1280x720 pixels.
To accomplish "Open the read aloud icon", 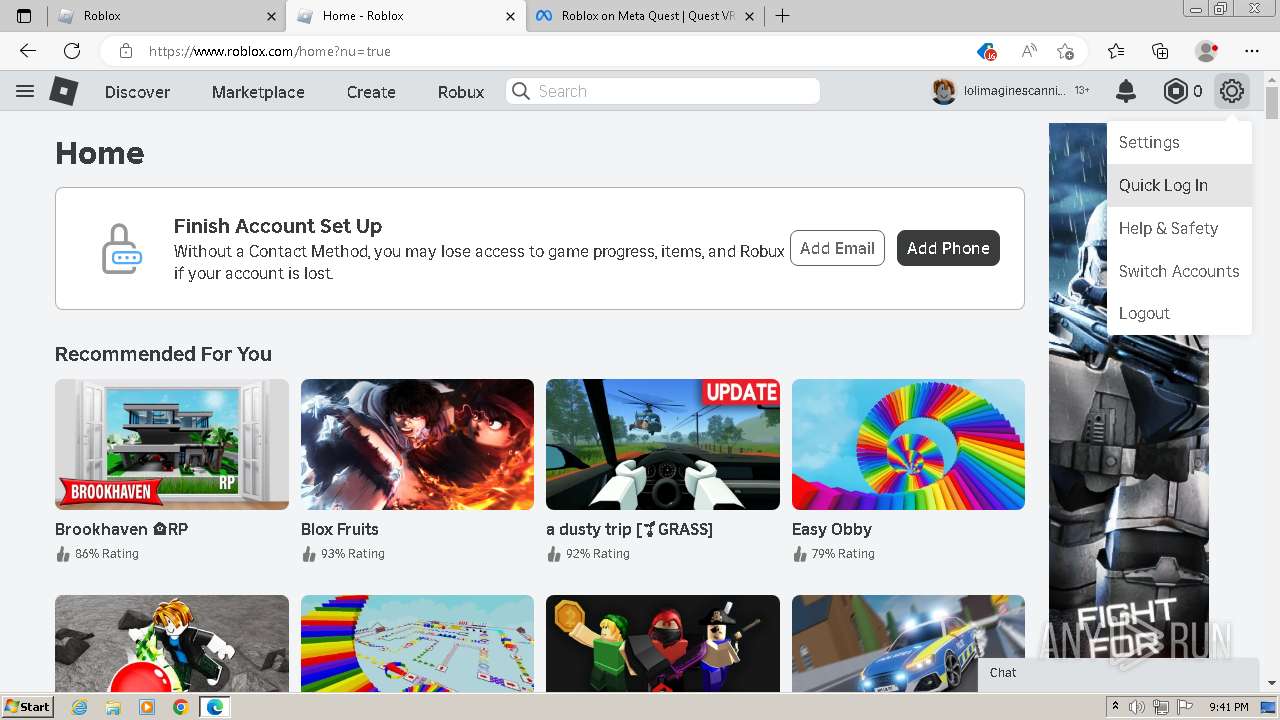I will (x=1029, y=51).
